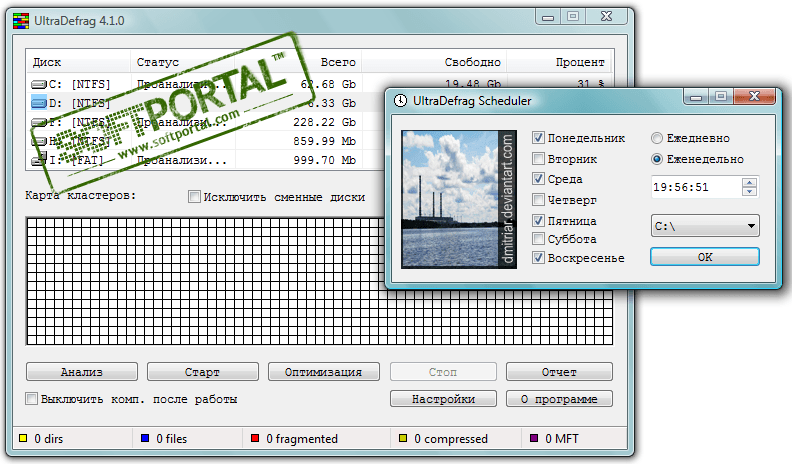Click the Оптимизация button
This screenshot has height=464, width=792.
coord(324,372)
